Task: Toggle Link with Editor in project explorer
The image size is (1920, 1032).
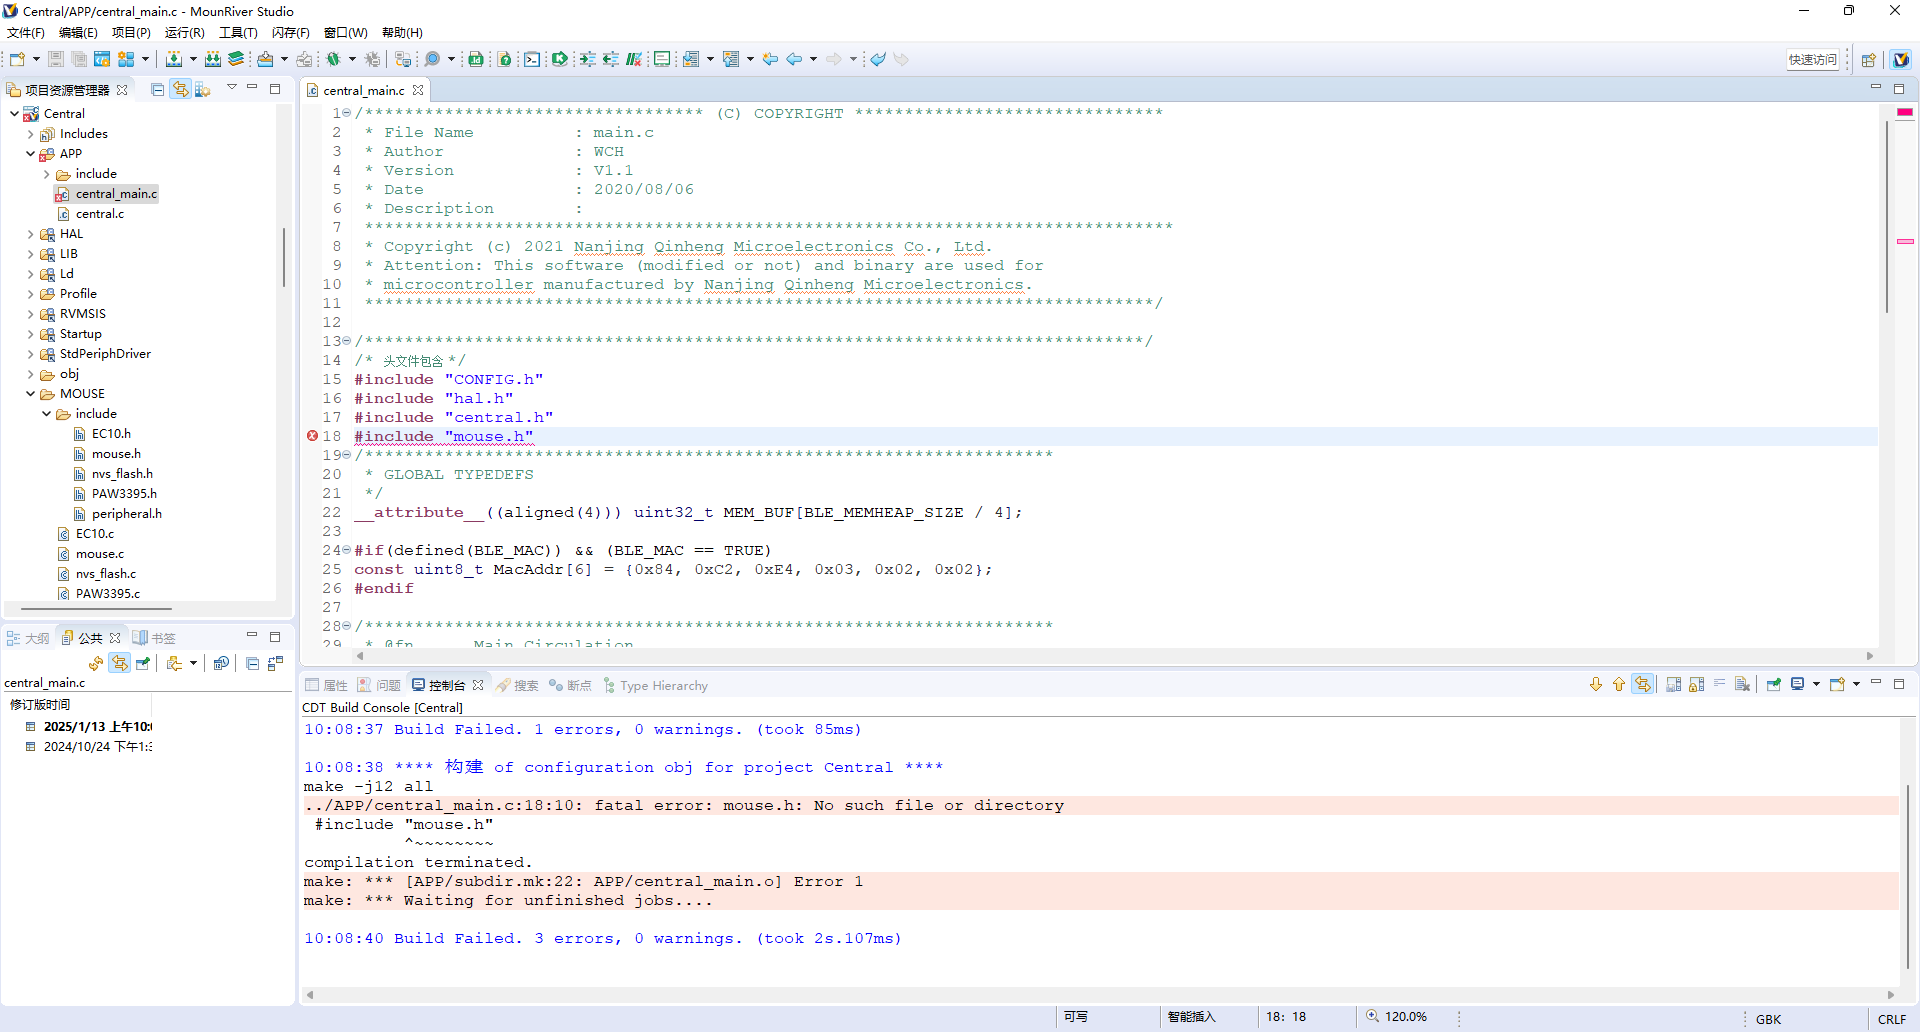Action: coord(180,89)
